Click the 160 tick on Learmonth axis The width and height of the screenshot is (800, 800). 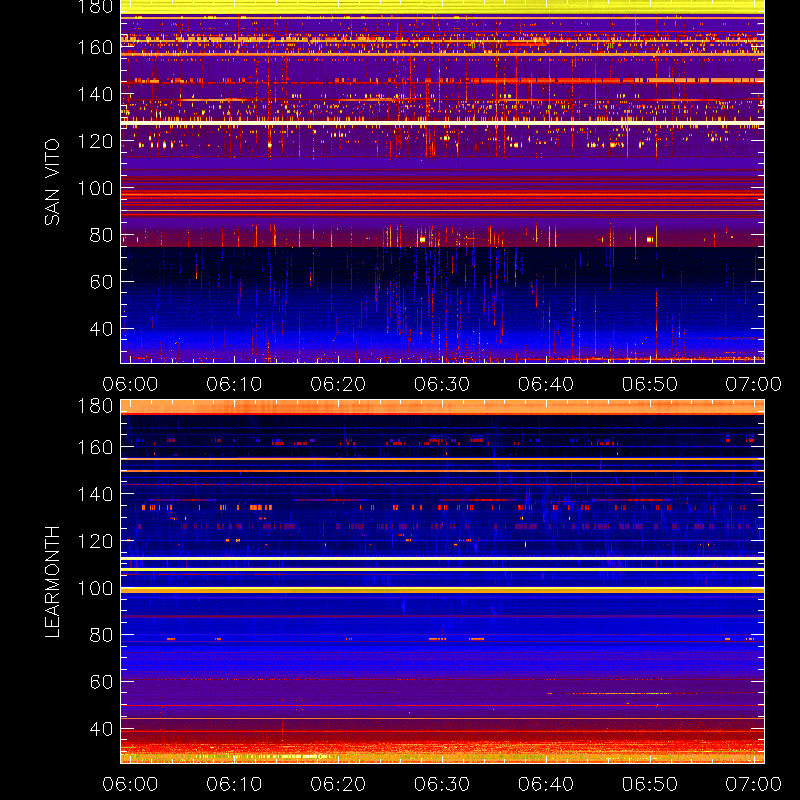(x=95, y=447)
